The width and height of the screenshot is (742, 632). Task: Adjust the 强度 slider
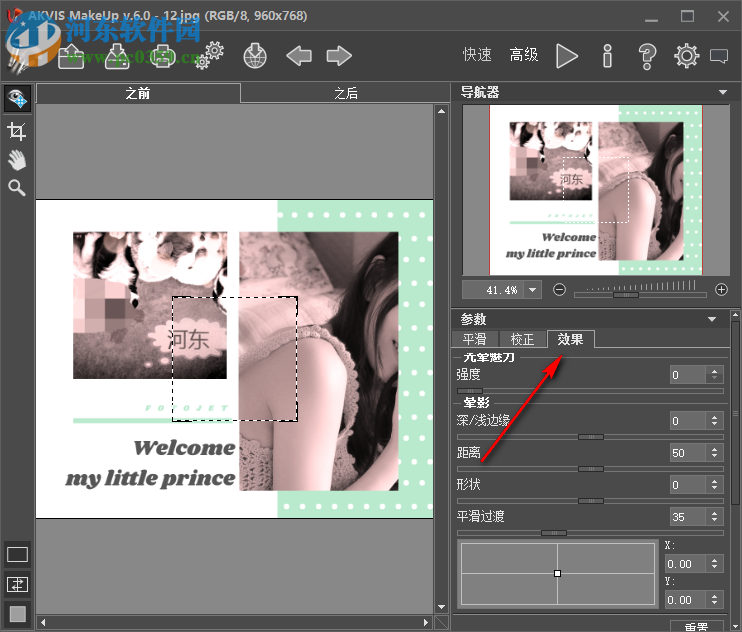tap(470, 391)
